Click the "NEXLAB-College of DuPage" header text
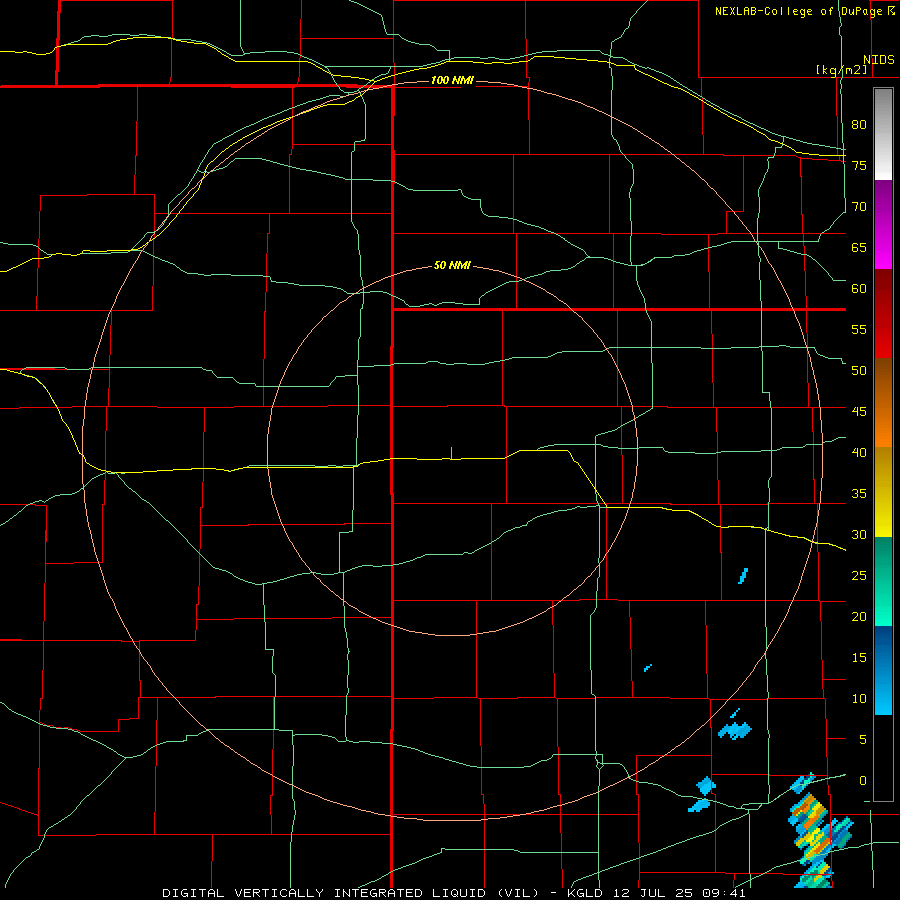Viewport: 900px width, 900px height. [800, 11]
